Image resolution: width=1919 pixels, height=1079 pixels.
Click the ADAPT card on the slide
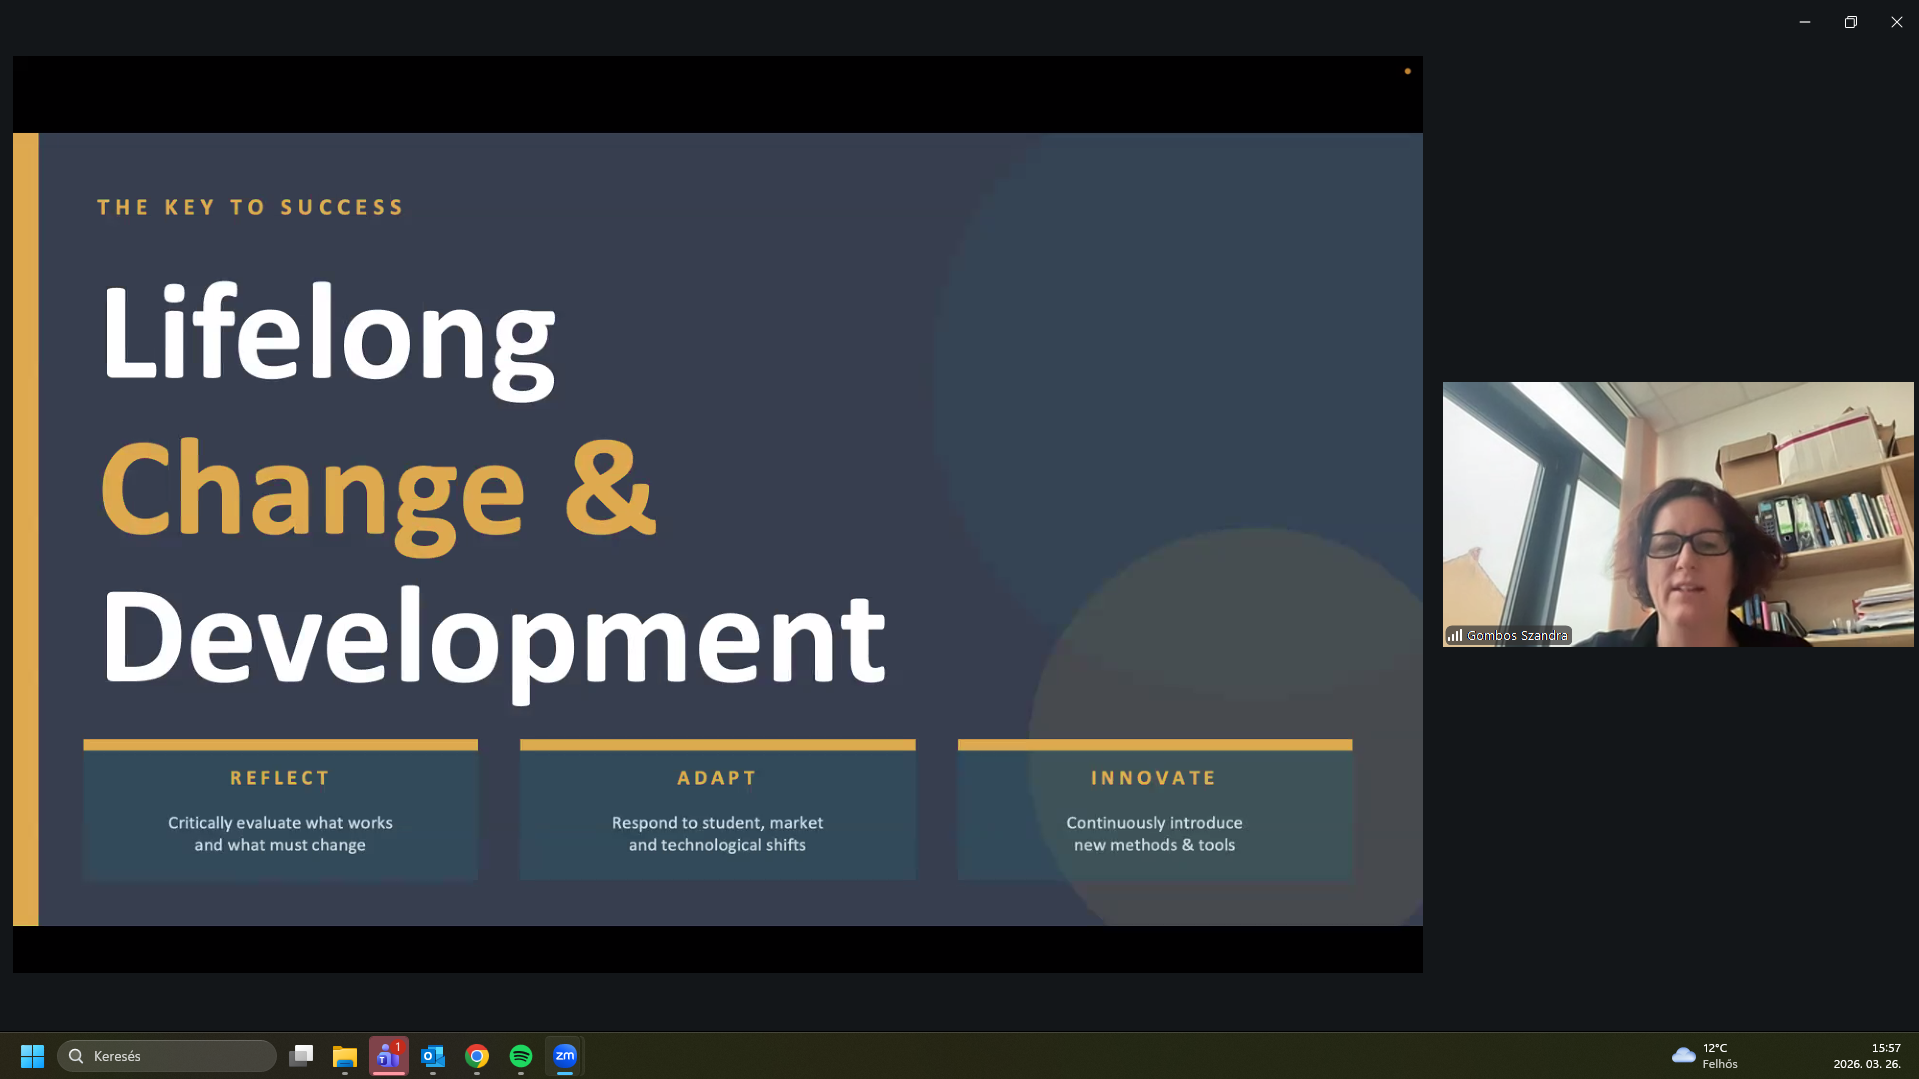(717, 810)
